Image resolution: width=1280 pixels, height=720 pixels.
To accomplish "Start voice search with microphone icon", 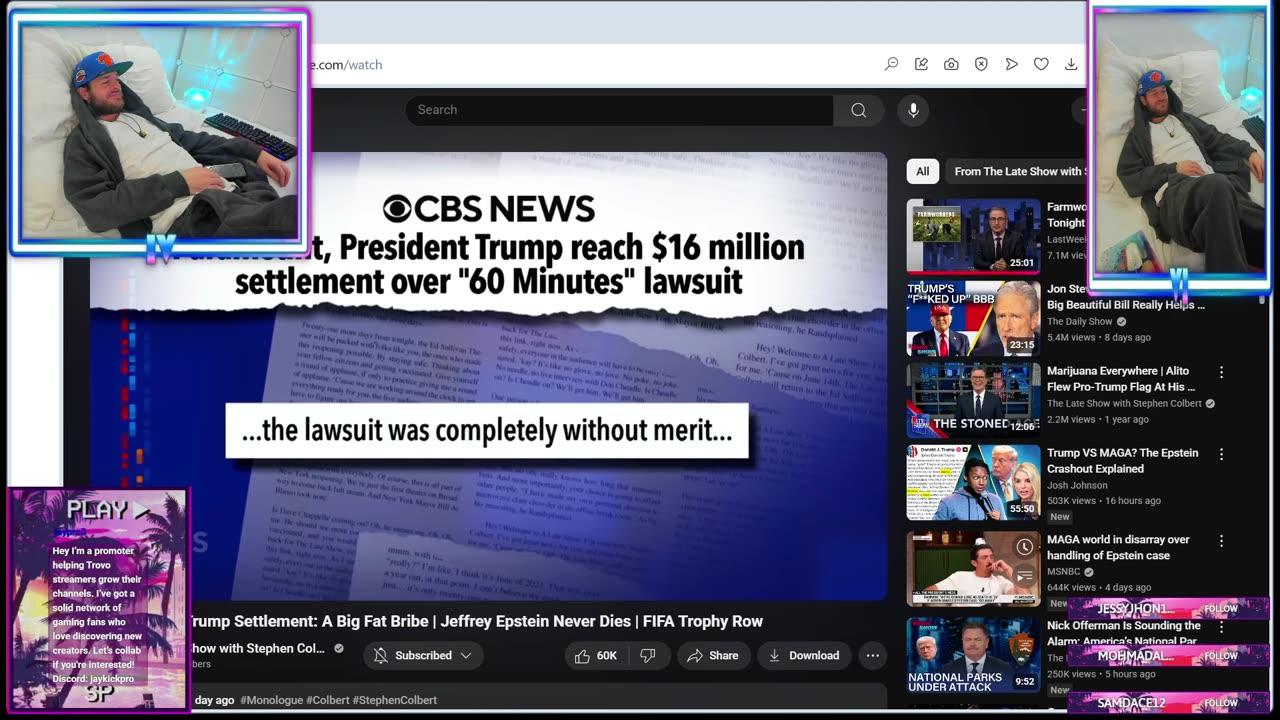I will coord(913,110).
